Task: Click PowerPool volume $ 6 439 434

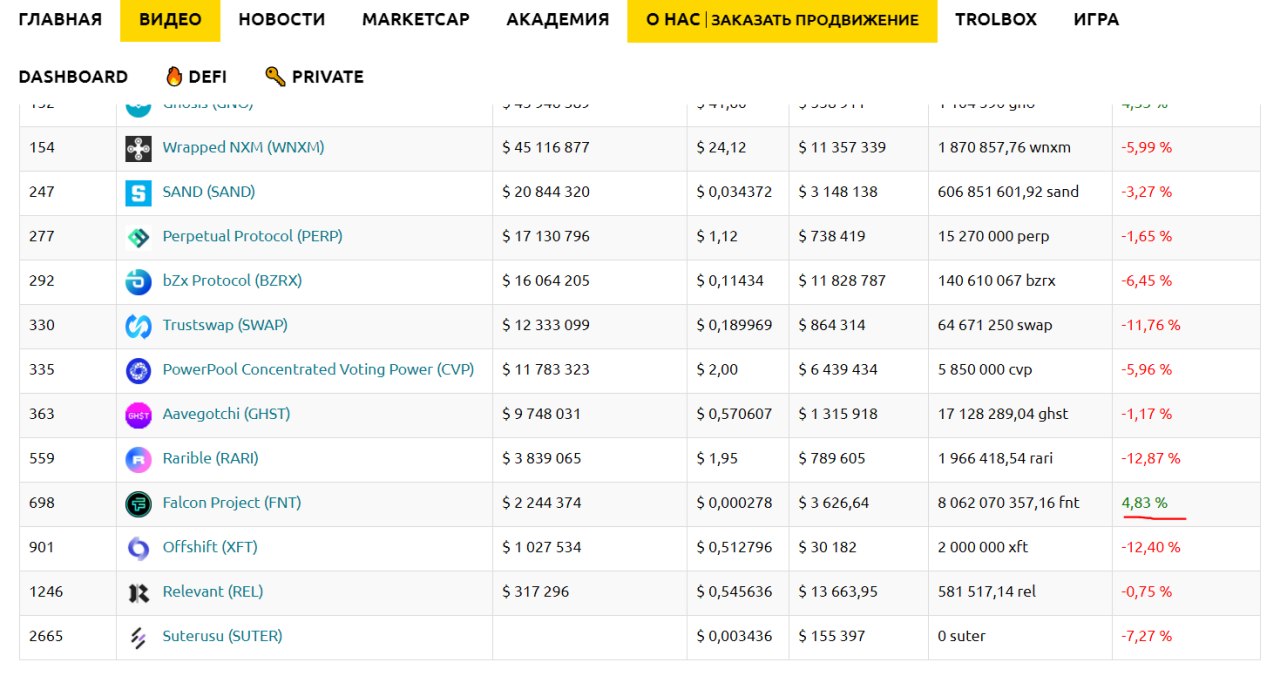Action: (838, 370)
